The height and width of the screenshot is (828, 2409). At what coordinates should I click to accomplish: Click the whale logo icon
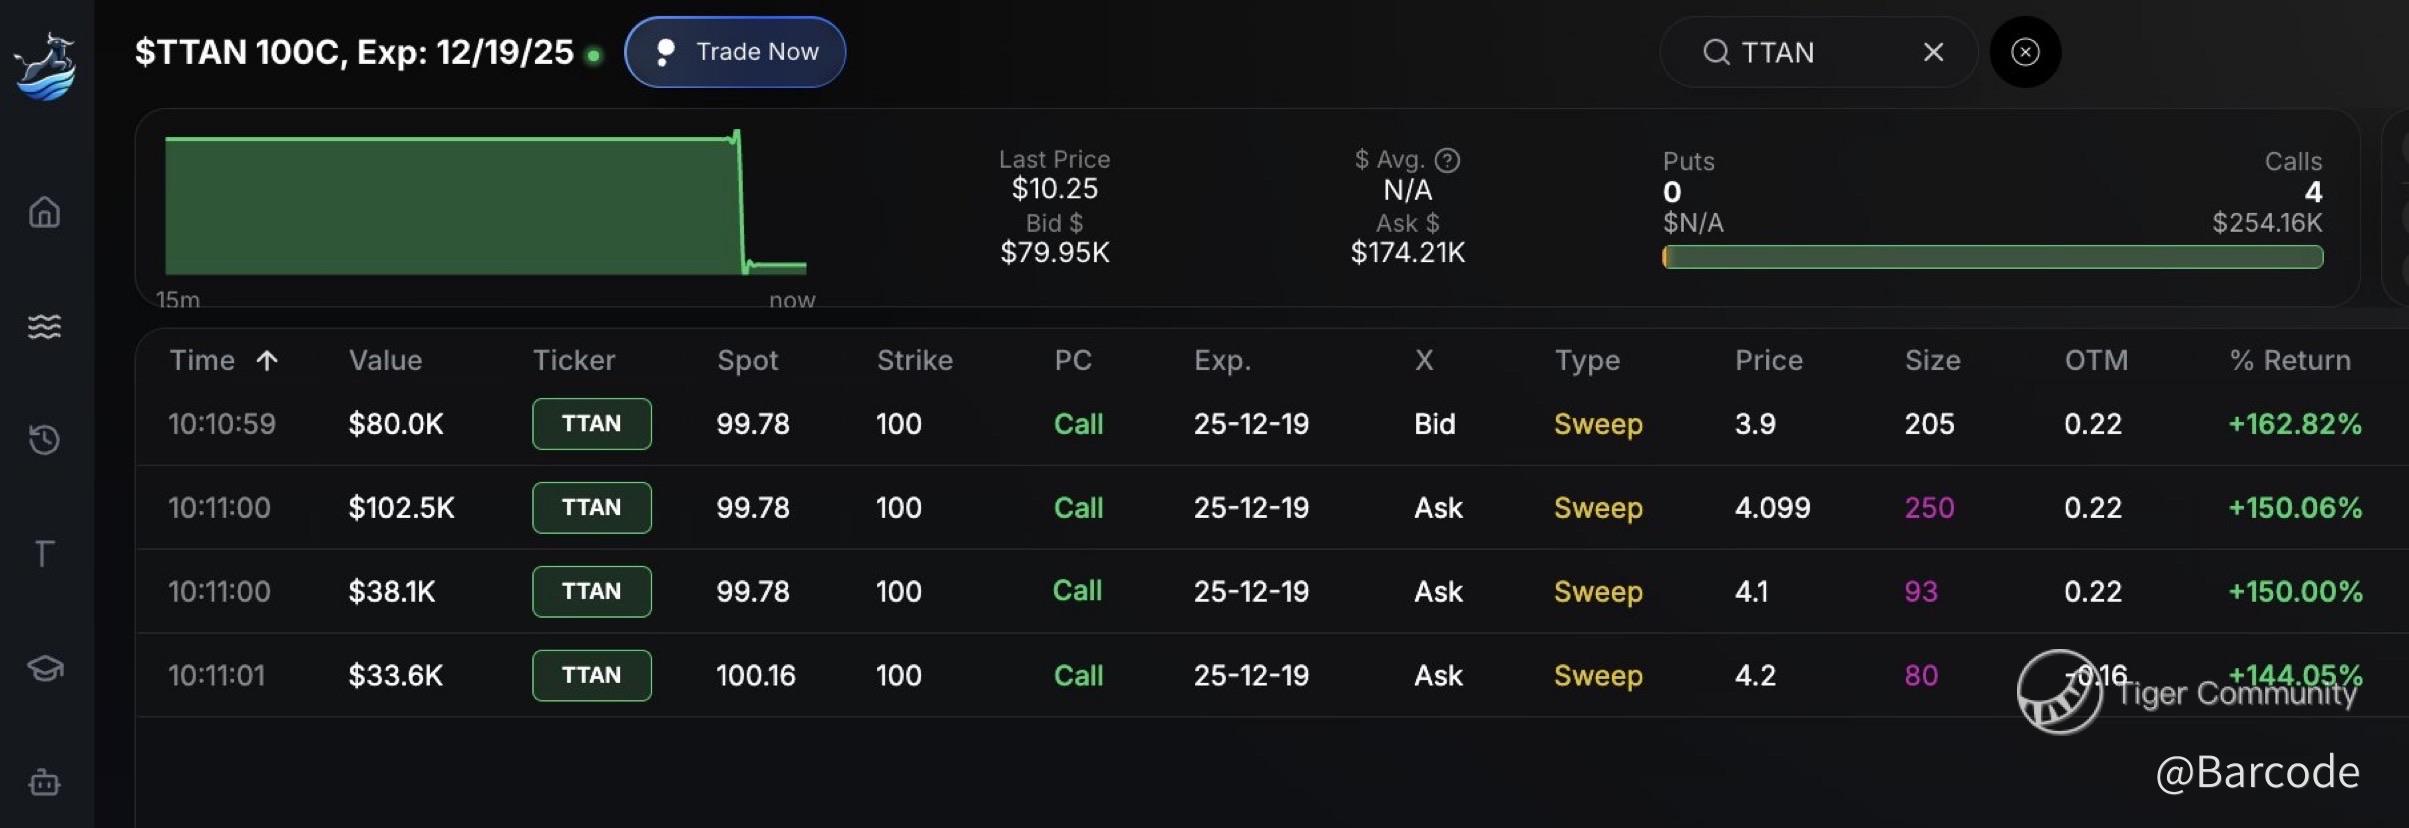tap(46, 66)
